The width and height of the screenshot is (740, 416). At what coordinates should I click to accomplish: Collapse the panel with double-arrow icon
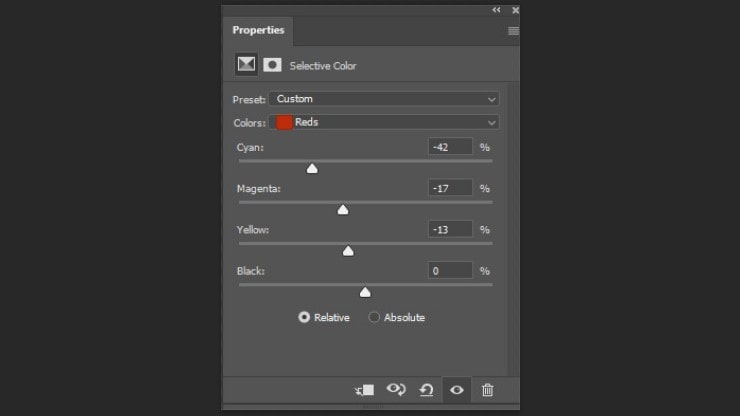coord(497,10)
